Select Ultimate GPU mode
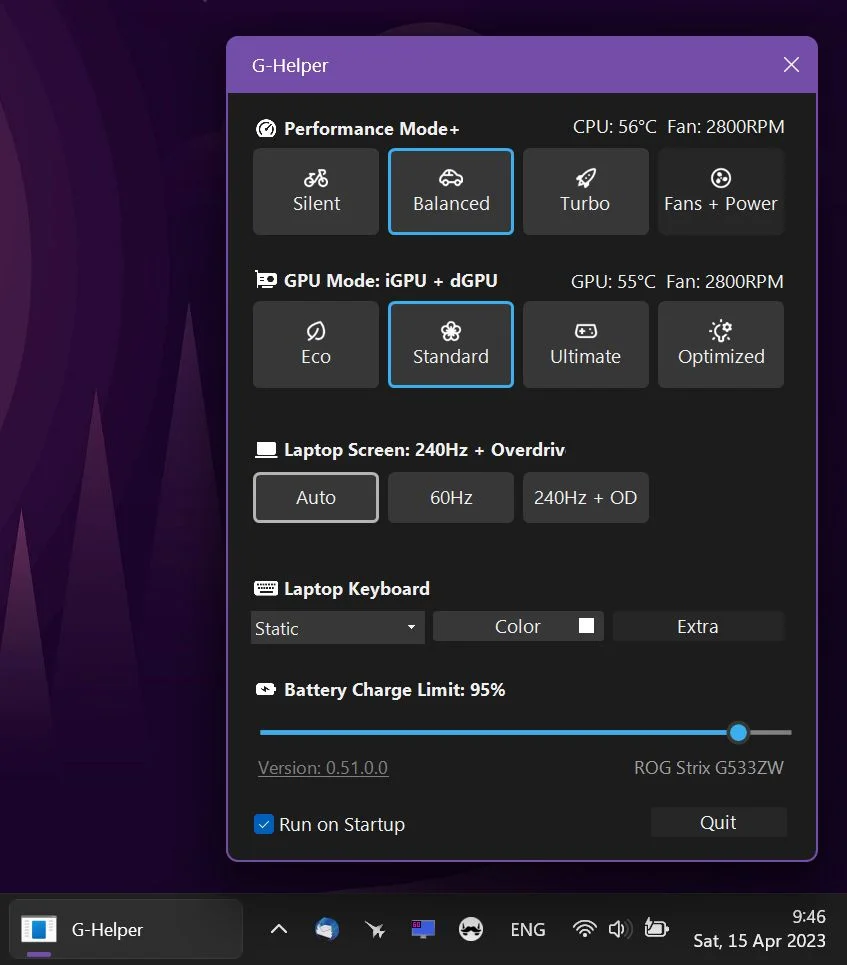This screenshot has height=965, width=847. coord(585,345)
